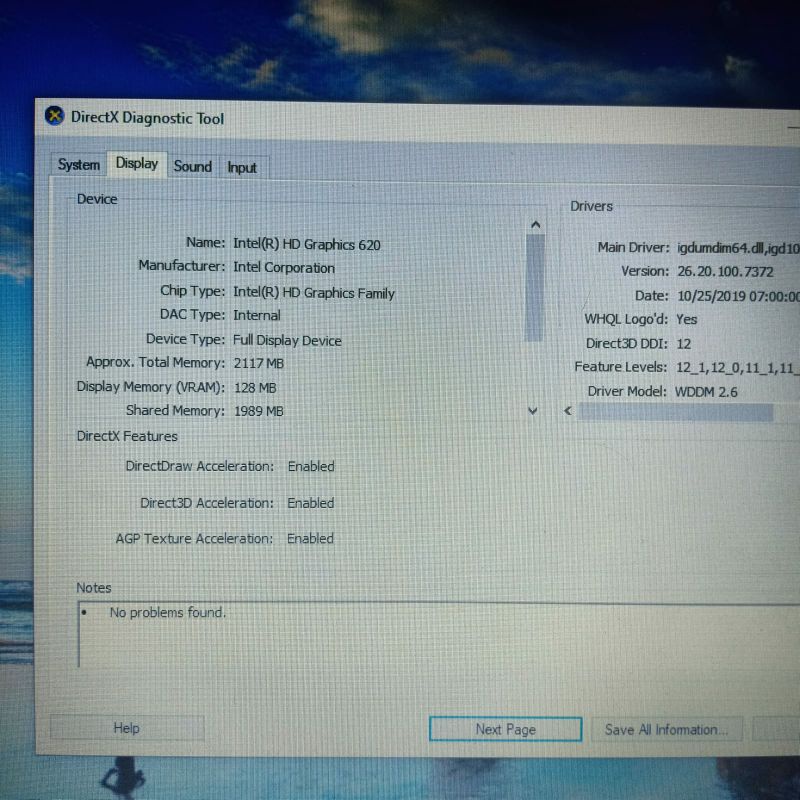Click the Device panel scroll down arrow

[x=533, y=411]
